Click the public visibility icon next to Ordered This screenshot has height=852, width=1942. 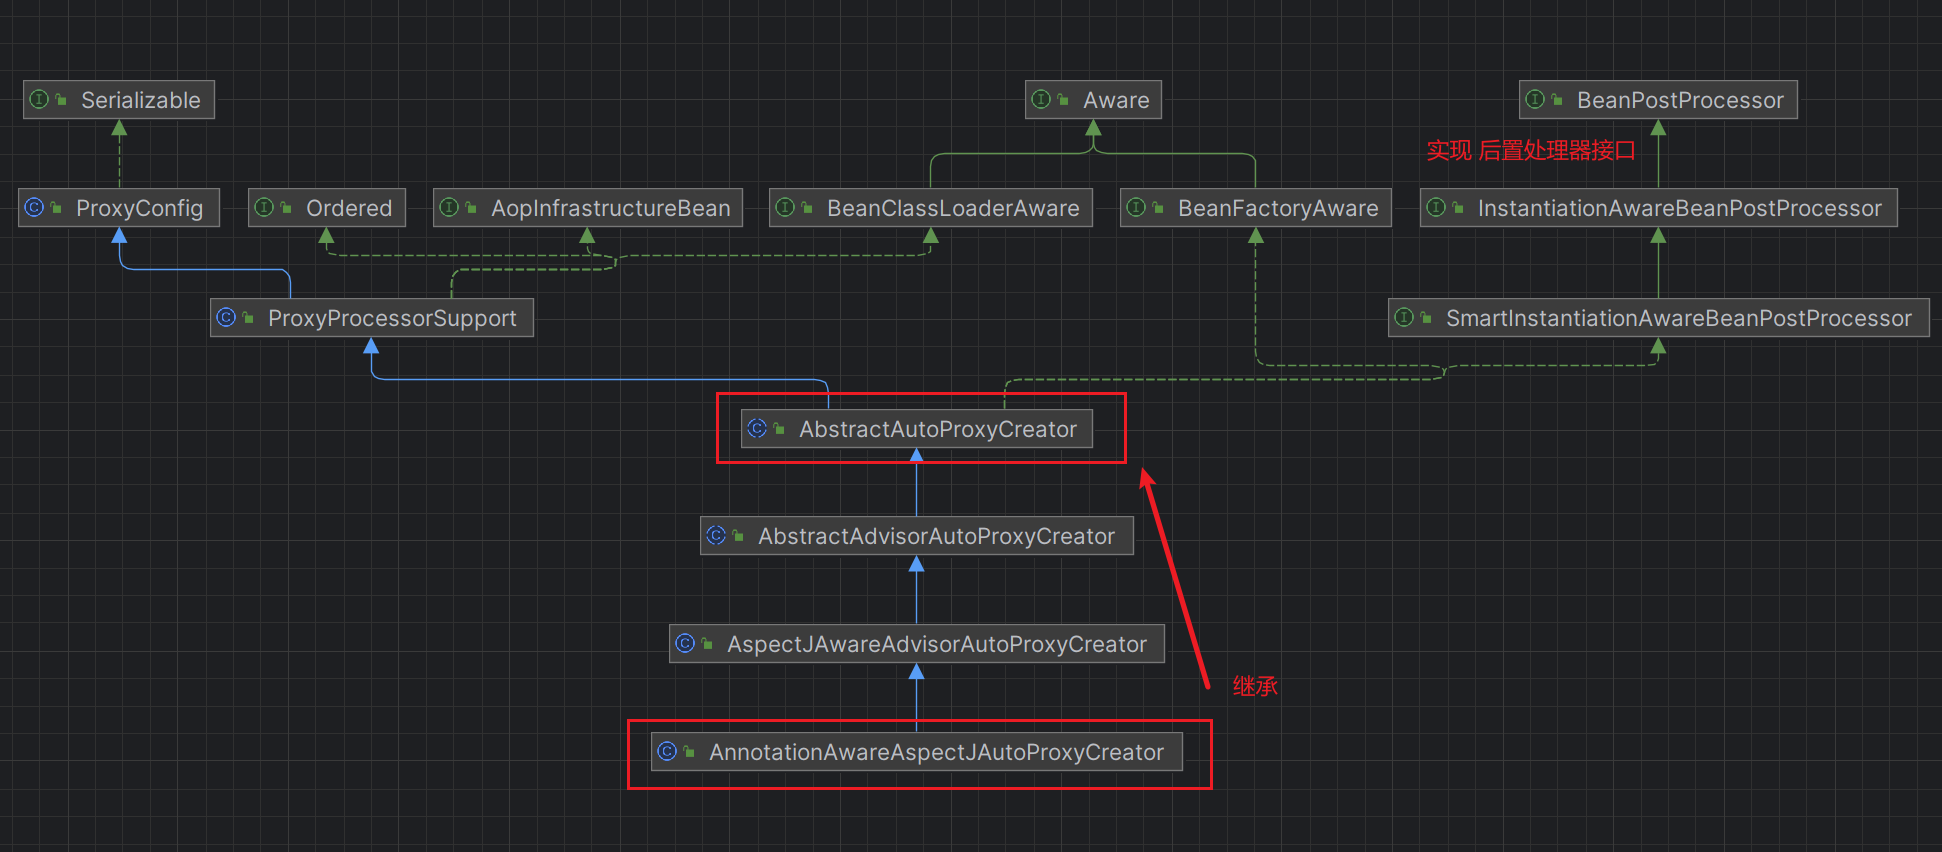pyautogui.click(x=286, y=207)
